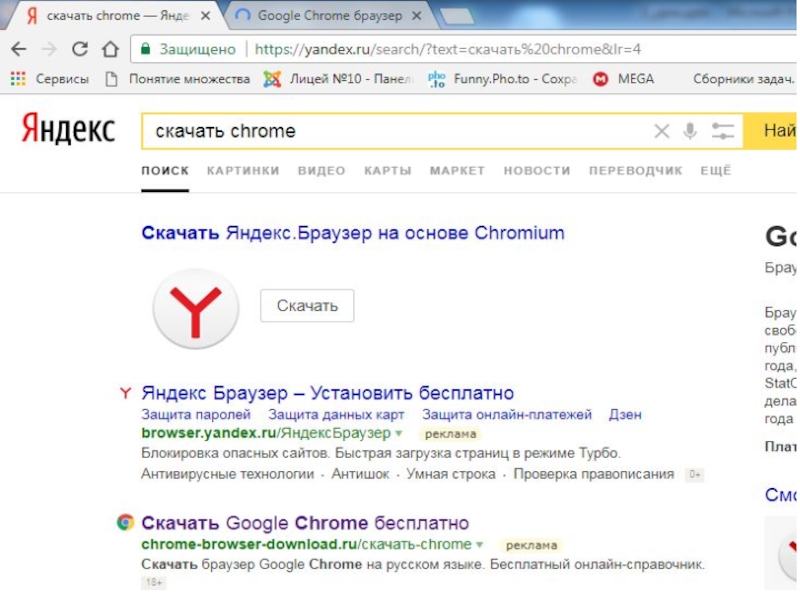Switch to the Карты tab
The image size is (800, 600).
(388, 170)
